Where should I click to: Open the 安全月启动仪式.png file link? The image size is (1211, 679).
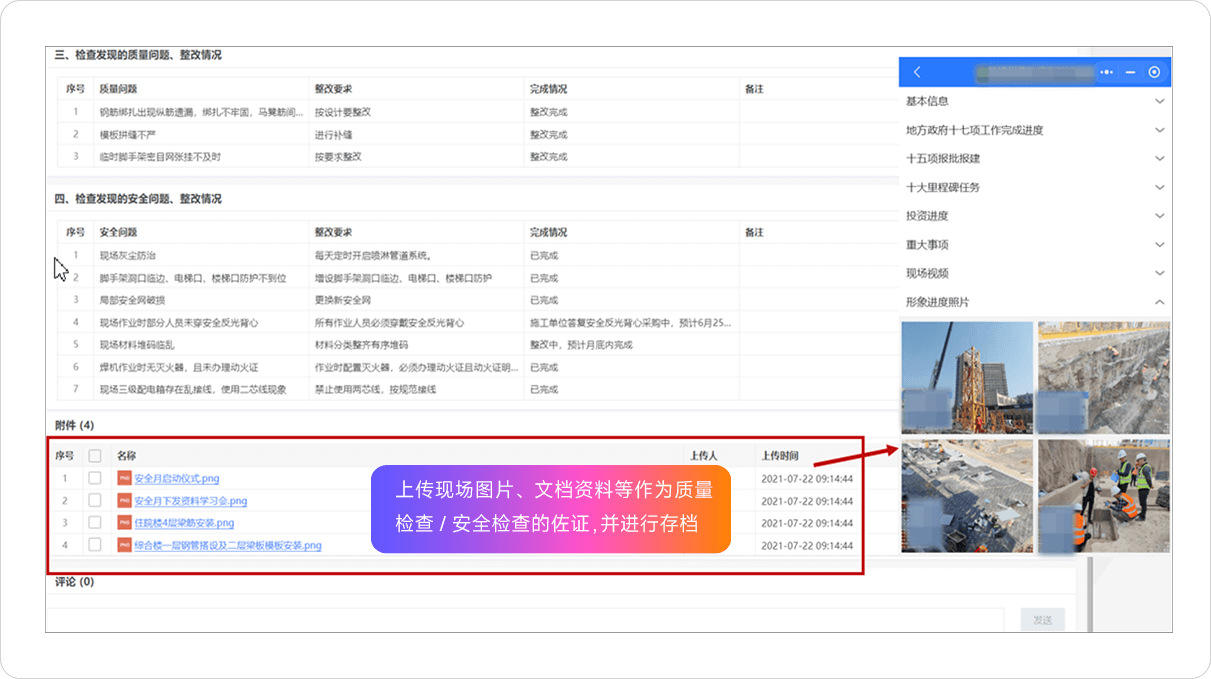pos(176,479)
